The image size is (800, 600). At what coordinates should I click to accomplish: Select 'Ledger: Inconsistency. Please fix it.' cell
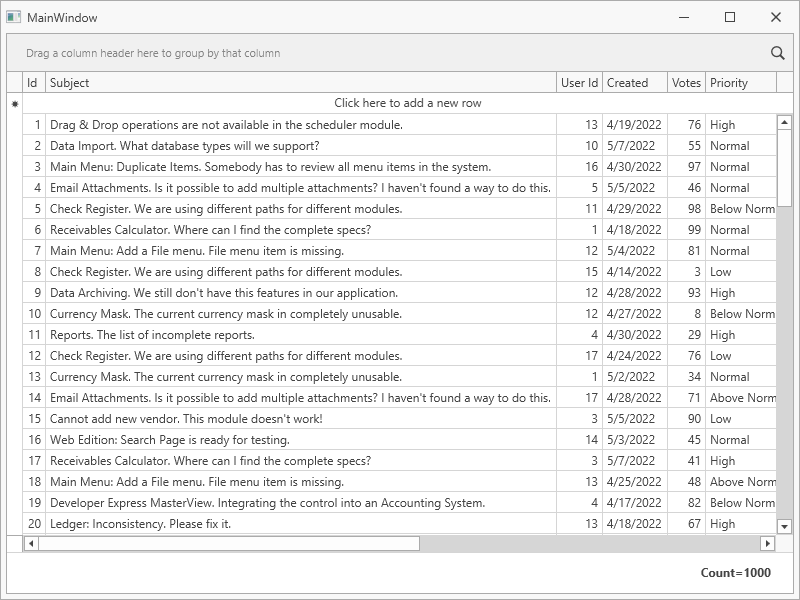pos(301,523)
